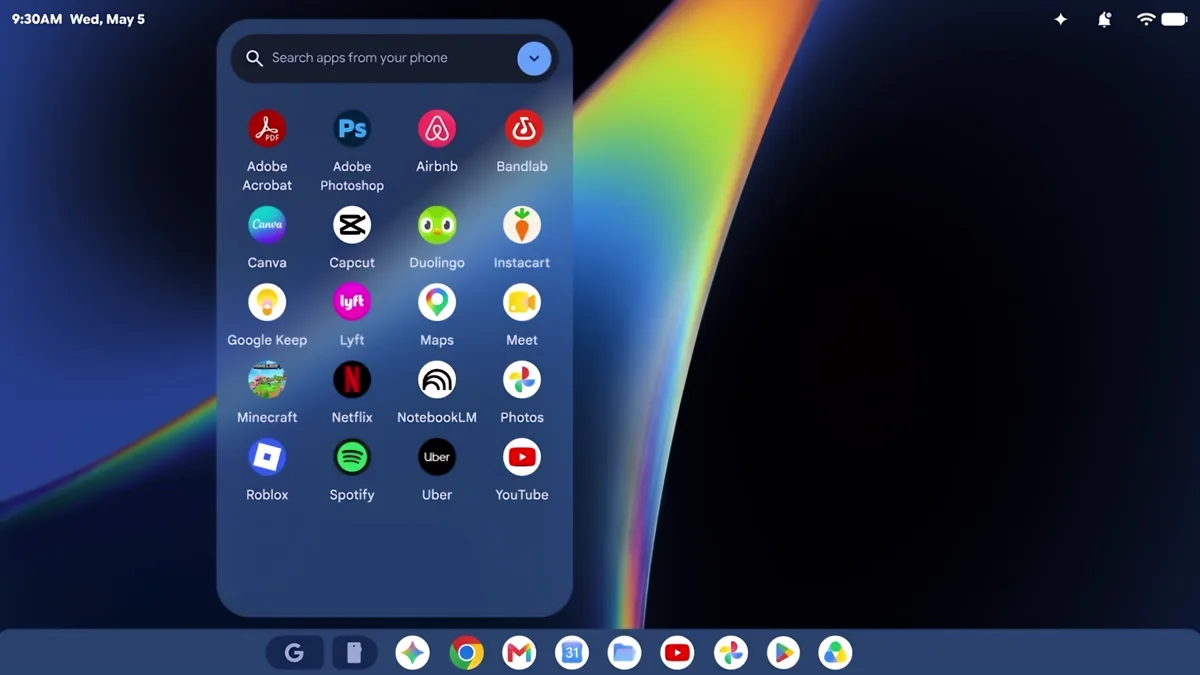Open Play Store from the shelf
Image resolution: width=1200 pixels, height=675 pixels.
pos(784,653)
